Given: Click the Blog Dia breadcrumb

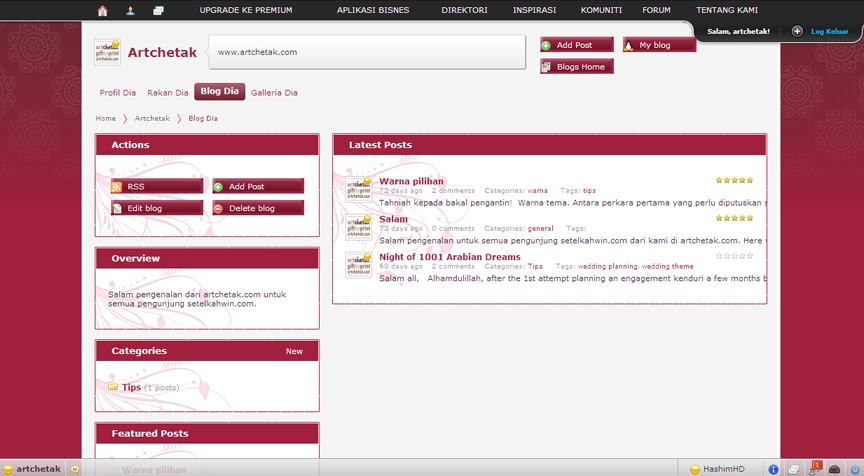Looking at the screenshot, I should 203,118.
